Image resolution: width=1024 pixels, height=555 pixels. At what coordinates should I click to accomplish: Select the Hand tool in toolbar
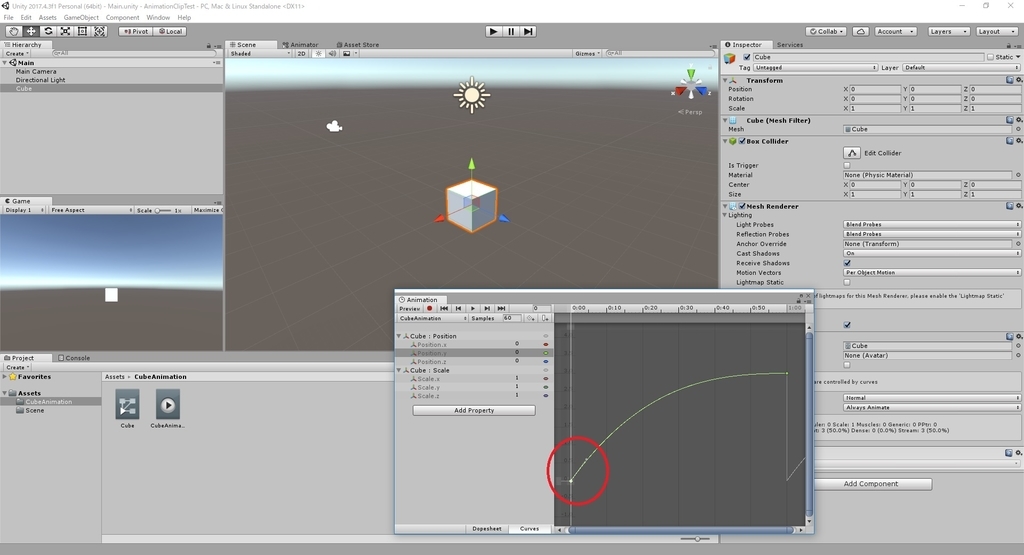(13, 31)
